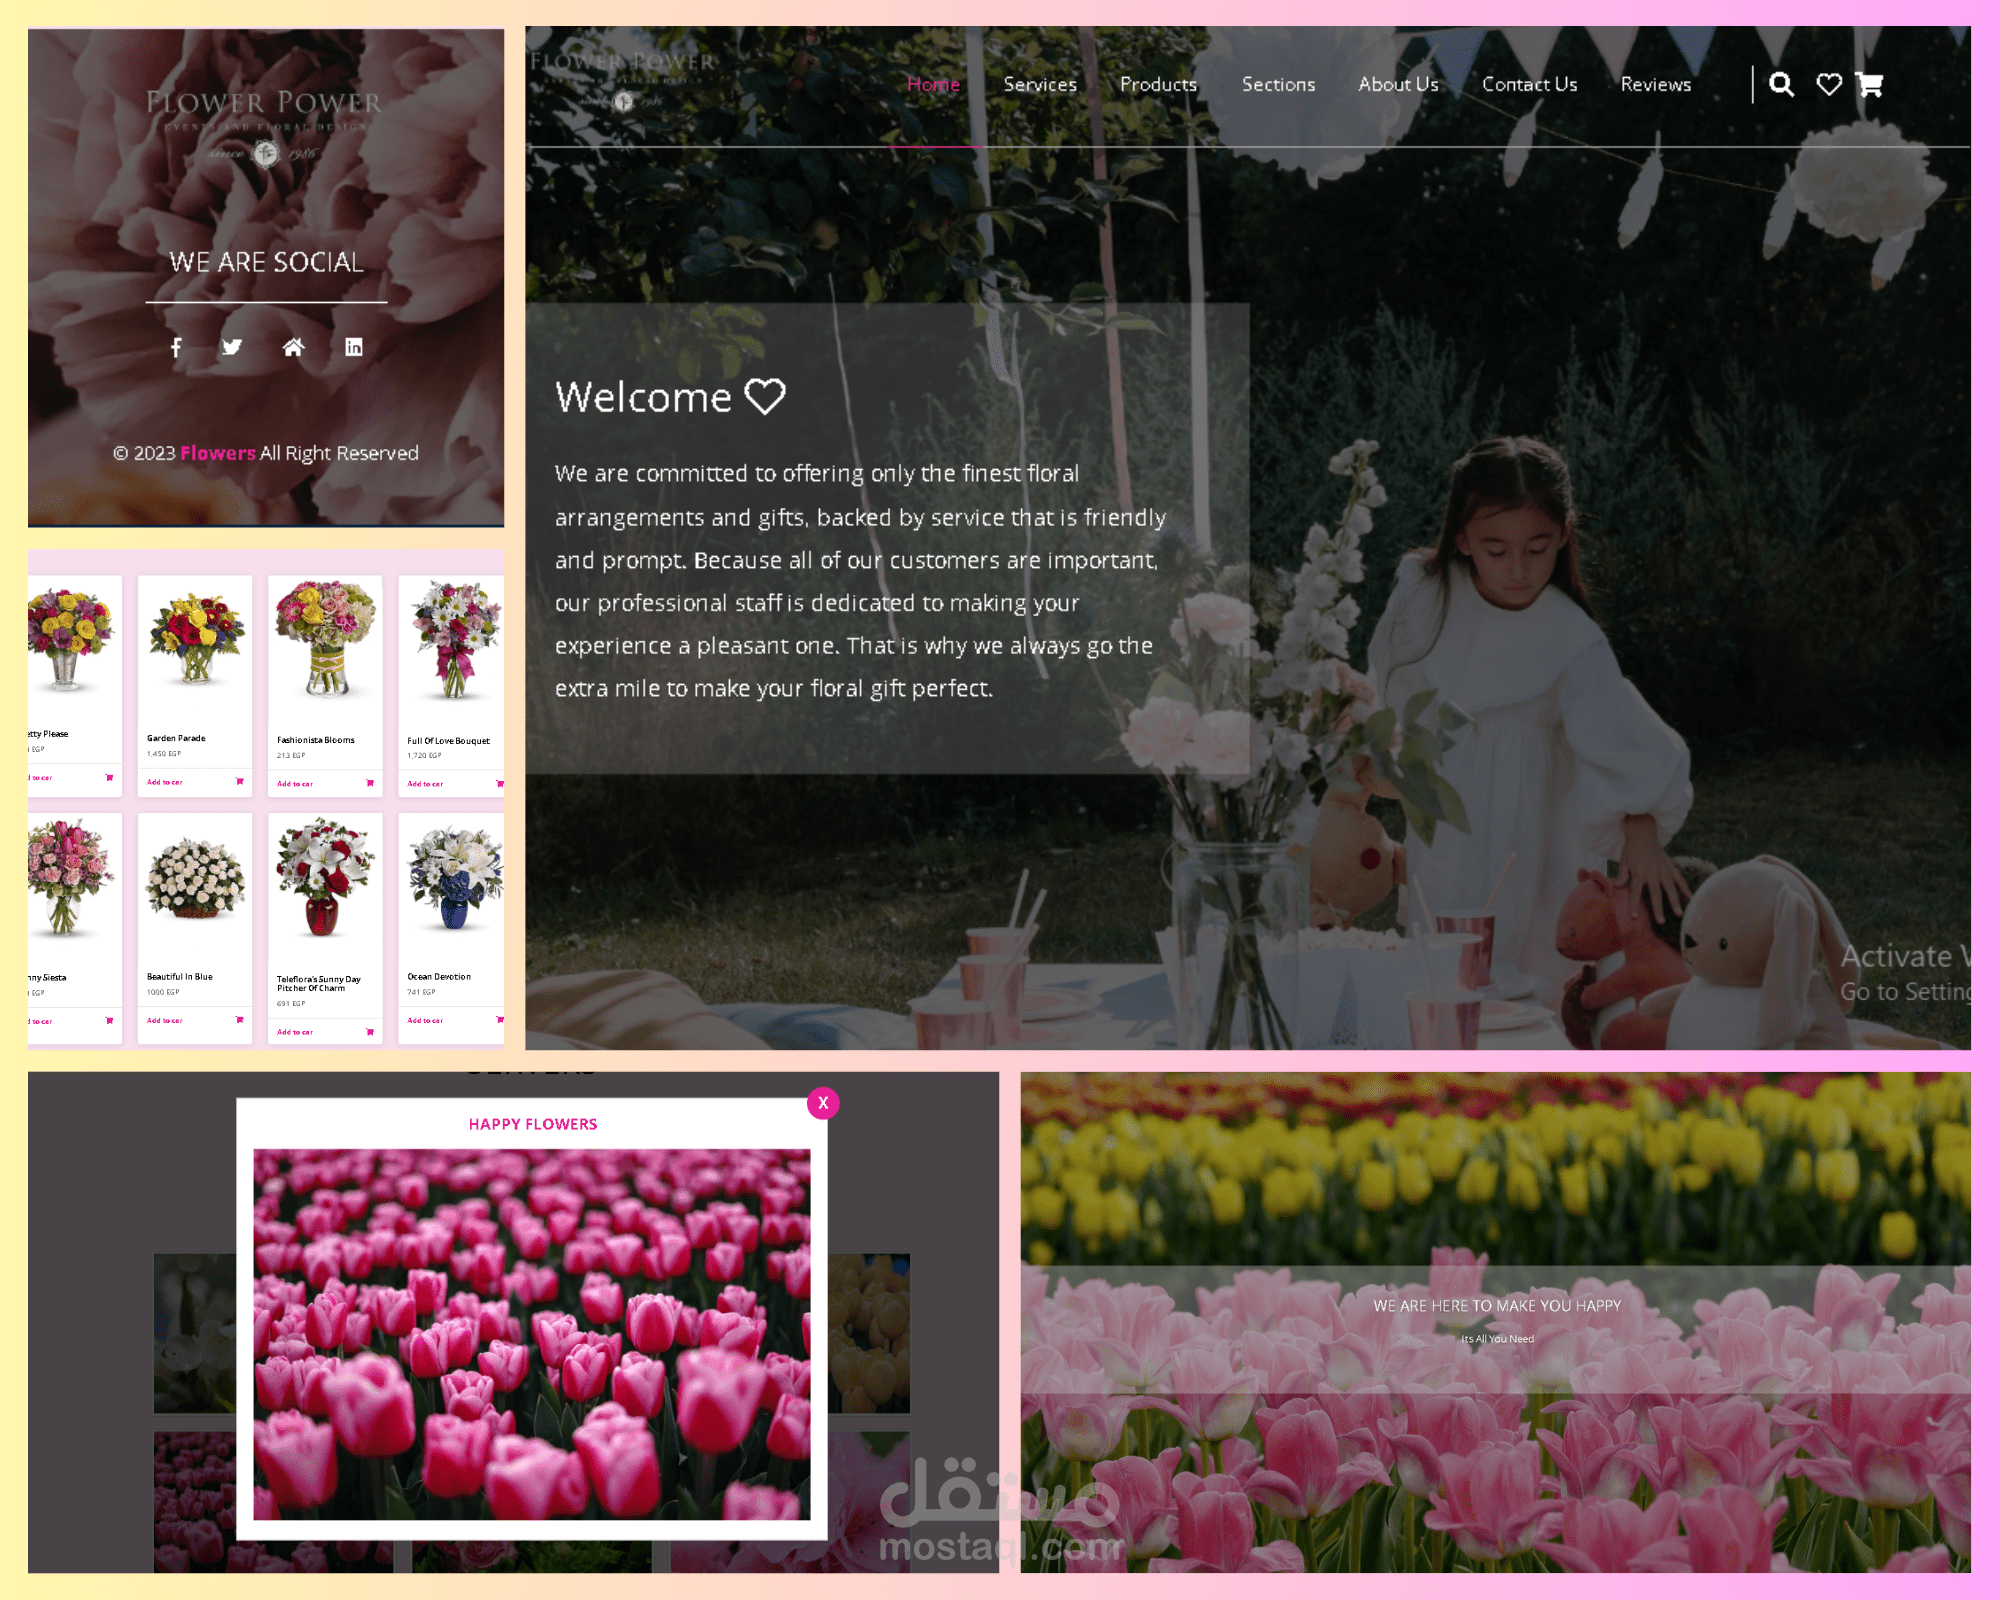Image resolution: width=2000 pixels, height=1600 pixels.
Task: Click the home icon under We Are Social
Action: coord(293,347)
